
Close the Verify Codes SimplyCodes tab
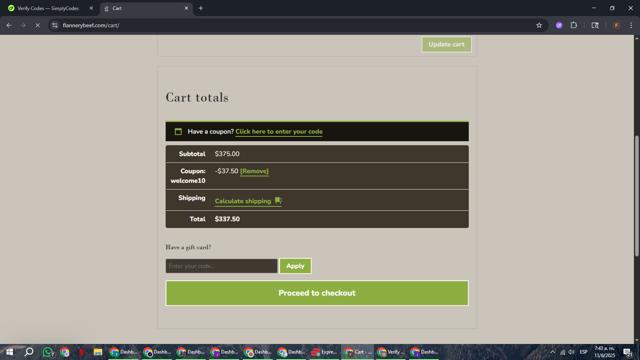click(91, 8)
